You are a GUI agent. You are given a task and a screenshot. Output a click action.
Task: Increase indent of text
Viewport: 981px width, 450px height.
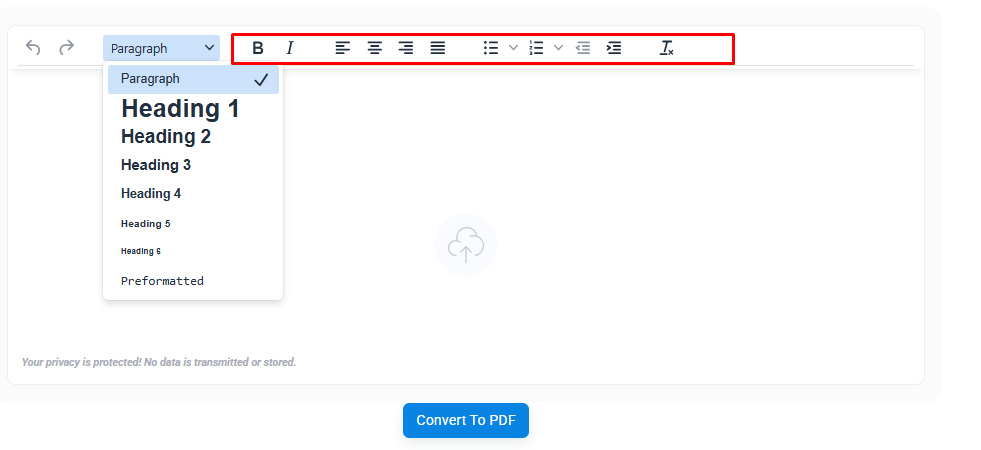point(614,48)
